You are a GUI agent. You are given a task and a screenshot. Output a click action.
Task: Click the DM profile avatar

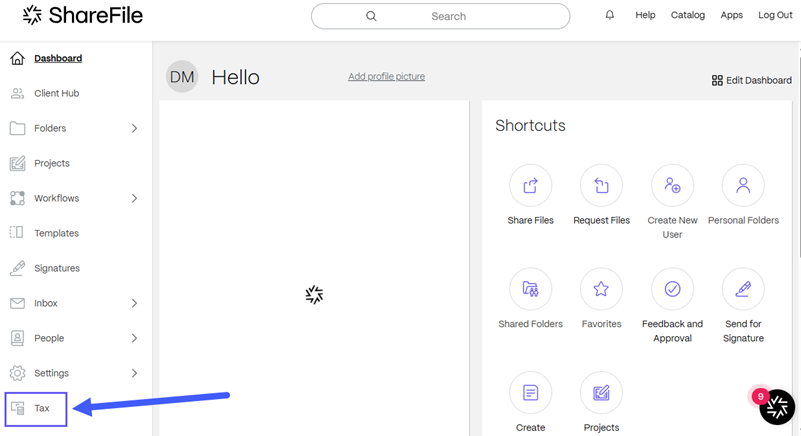click(182, 77)
